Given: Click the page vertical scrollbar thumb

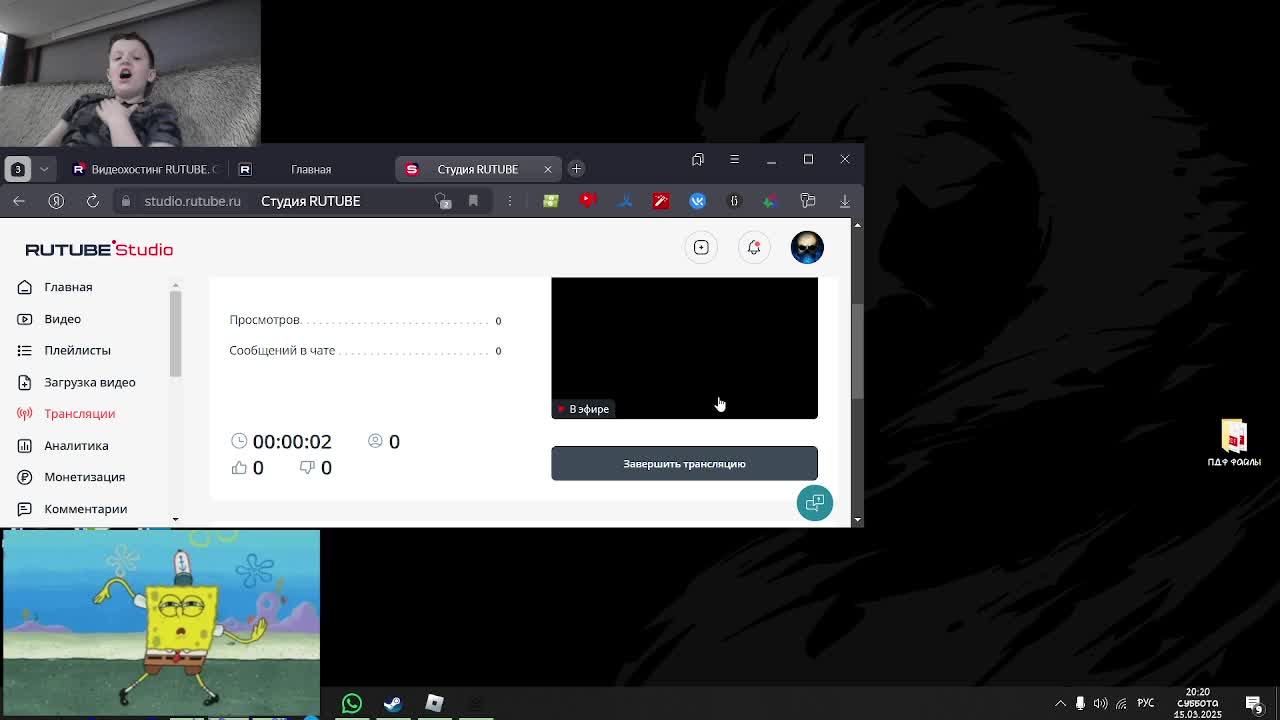Looking at the screenshot, I should point(857,352).
